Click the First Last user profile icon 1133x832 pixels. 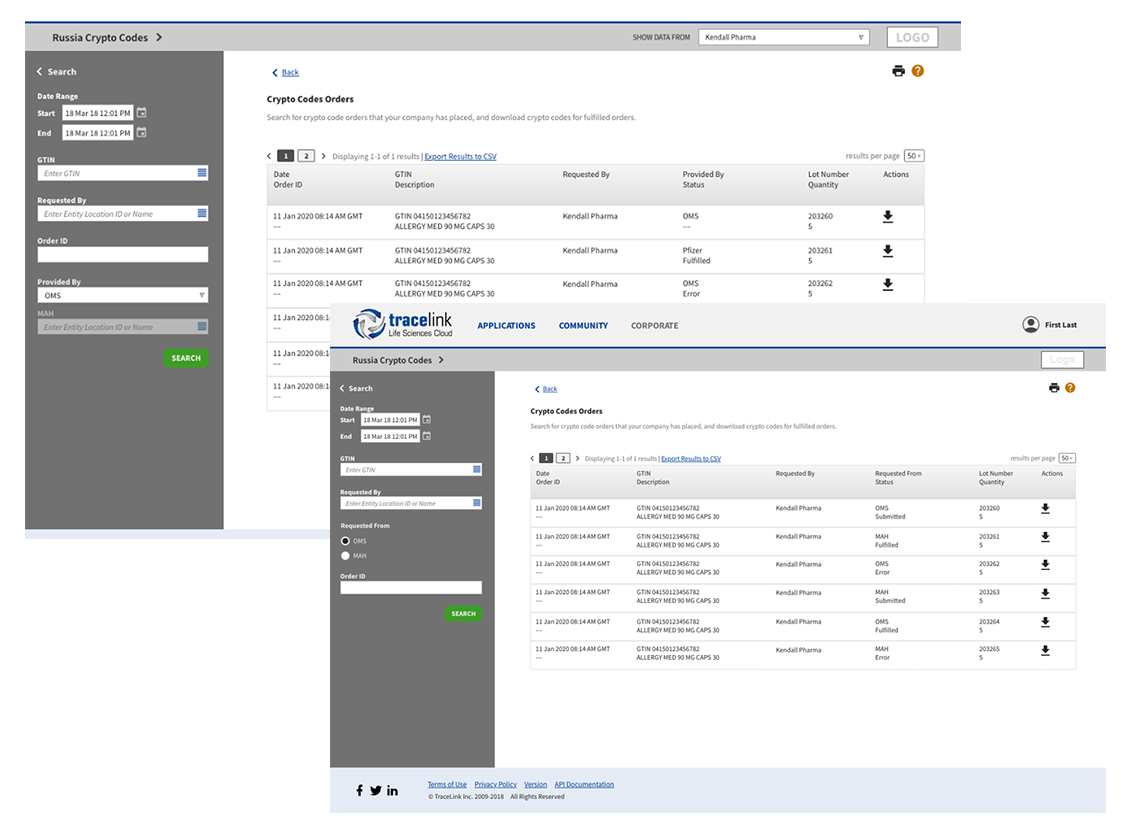[x=1031, y=325]
